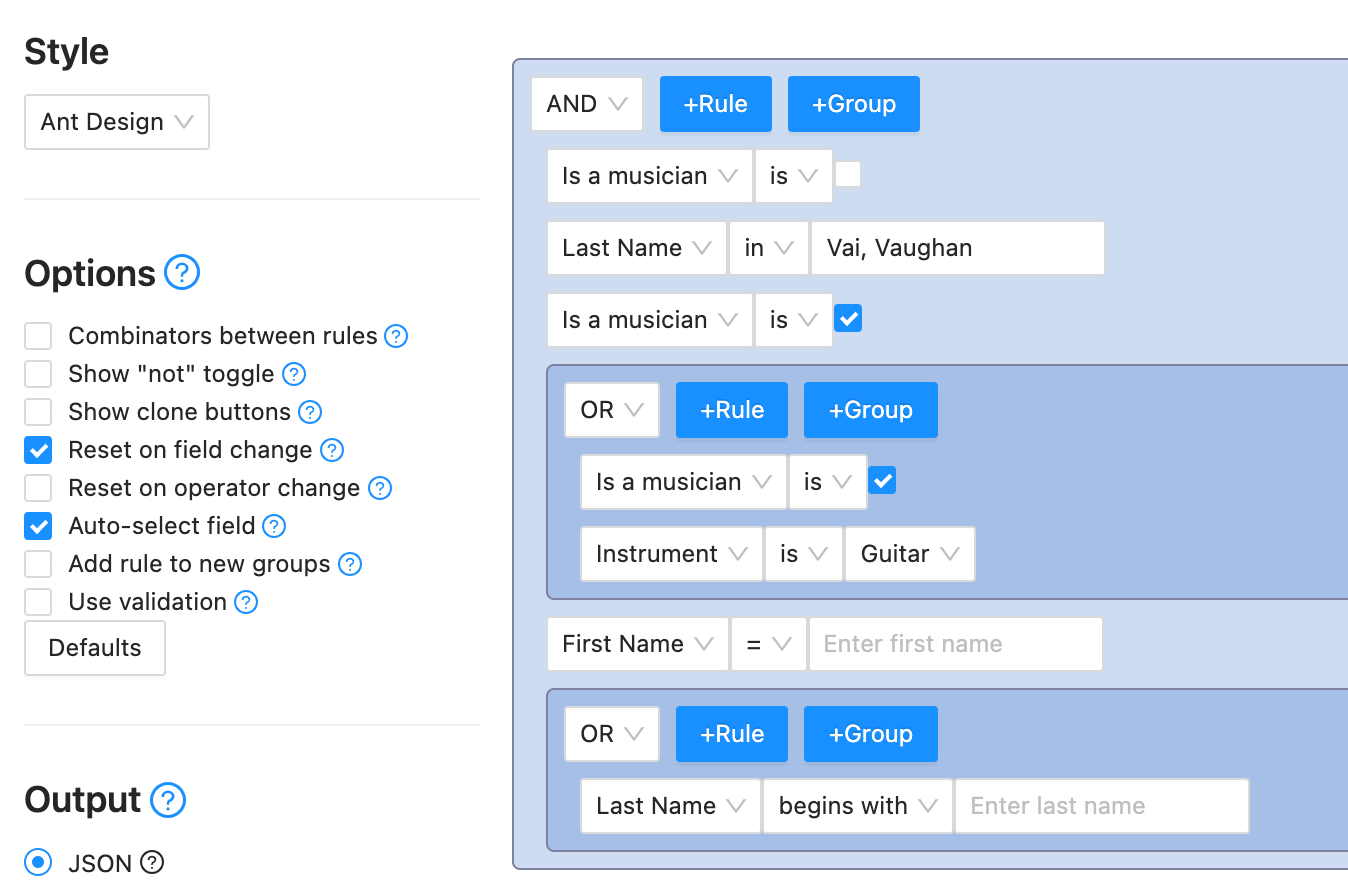Screen dimensions: 1348x882
Task: Click the top-level +Group button
Action: point(853,104)
